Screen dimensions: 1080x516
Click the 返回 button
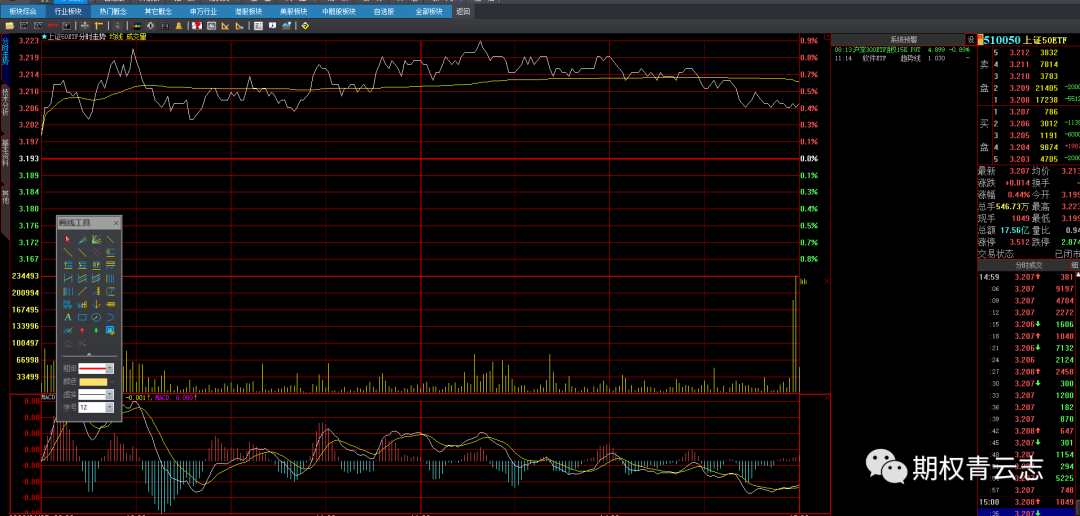(462, 11)
